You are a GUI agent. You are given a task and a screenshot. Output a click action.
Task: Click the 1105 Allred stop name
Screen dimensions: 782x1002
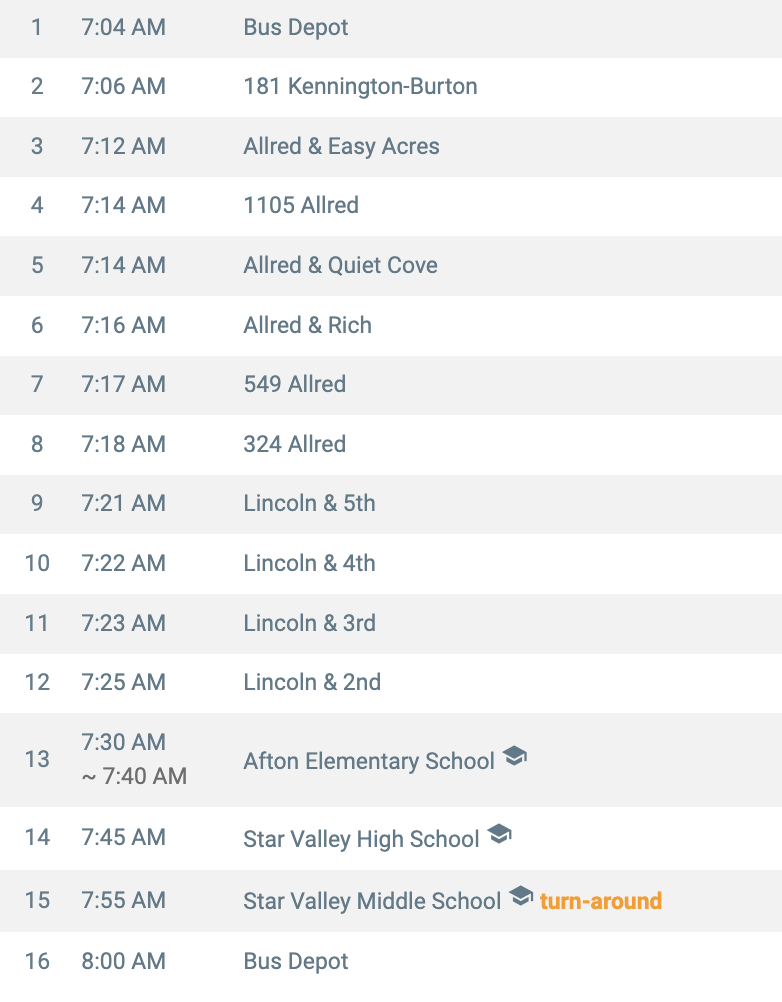click(x=301, y=206)
